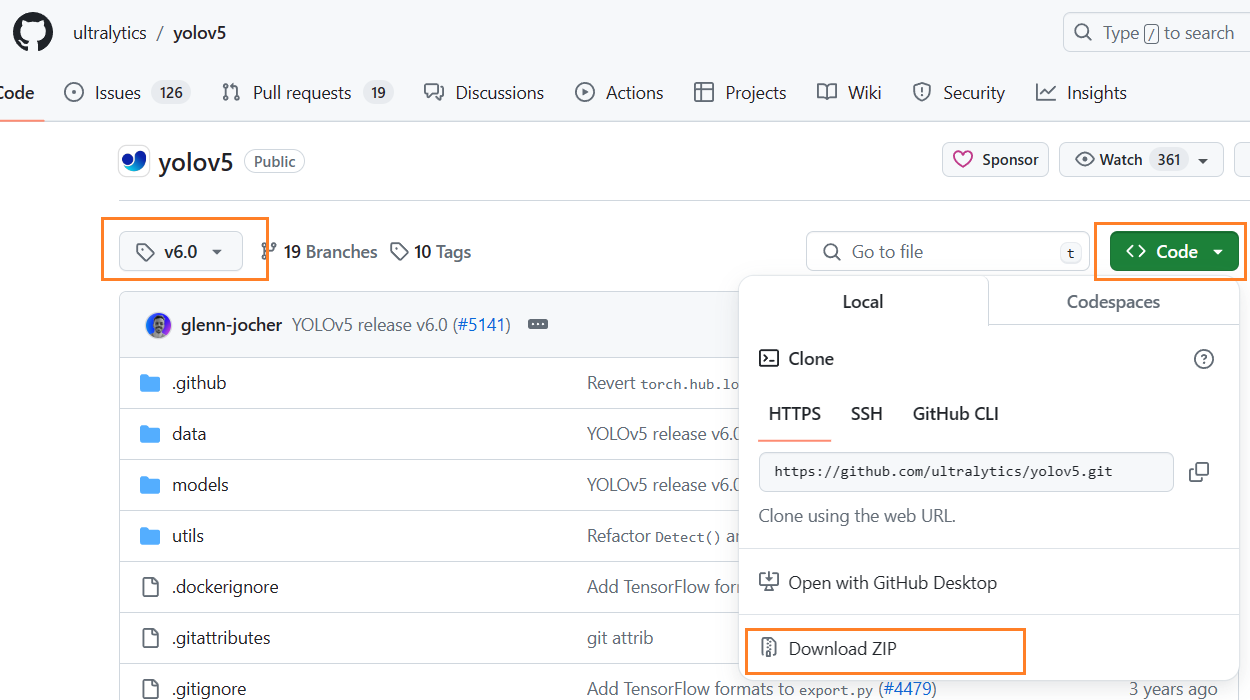
Task: Select the Local tab
Action: click(863, 302)
